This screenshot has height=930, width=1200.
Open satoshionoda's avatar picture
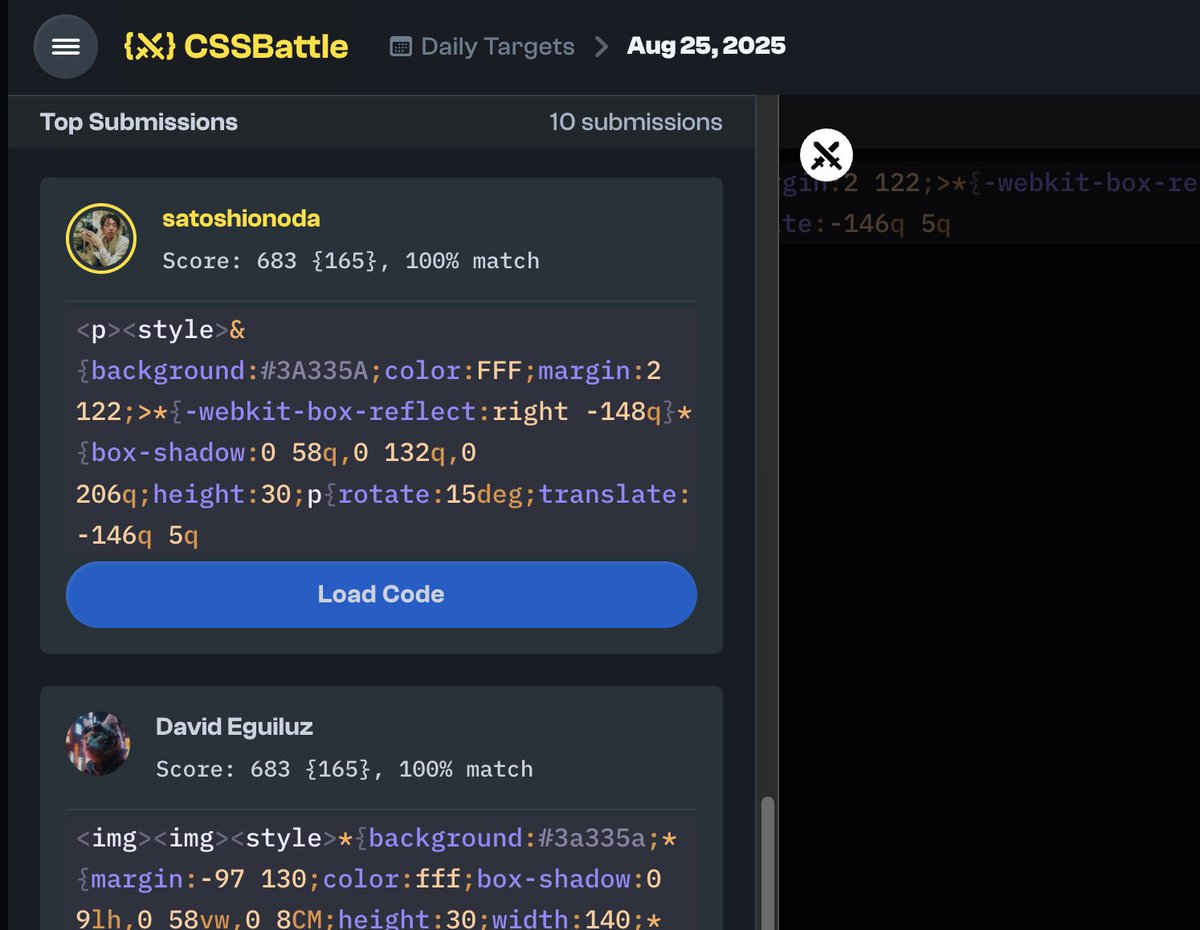tap(101, 238)
